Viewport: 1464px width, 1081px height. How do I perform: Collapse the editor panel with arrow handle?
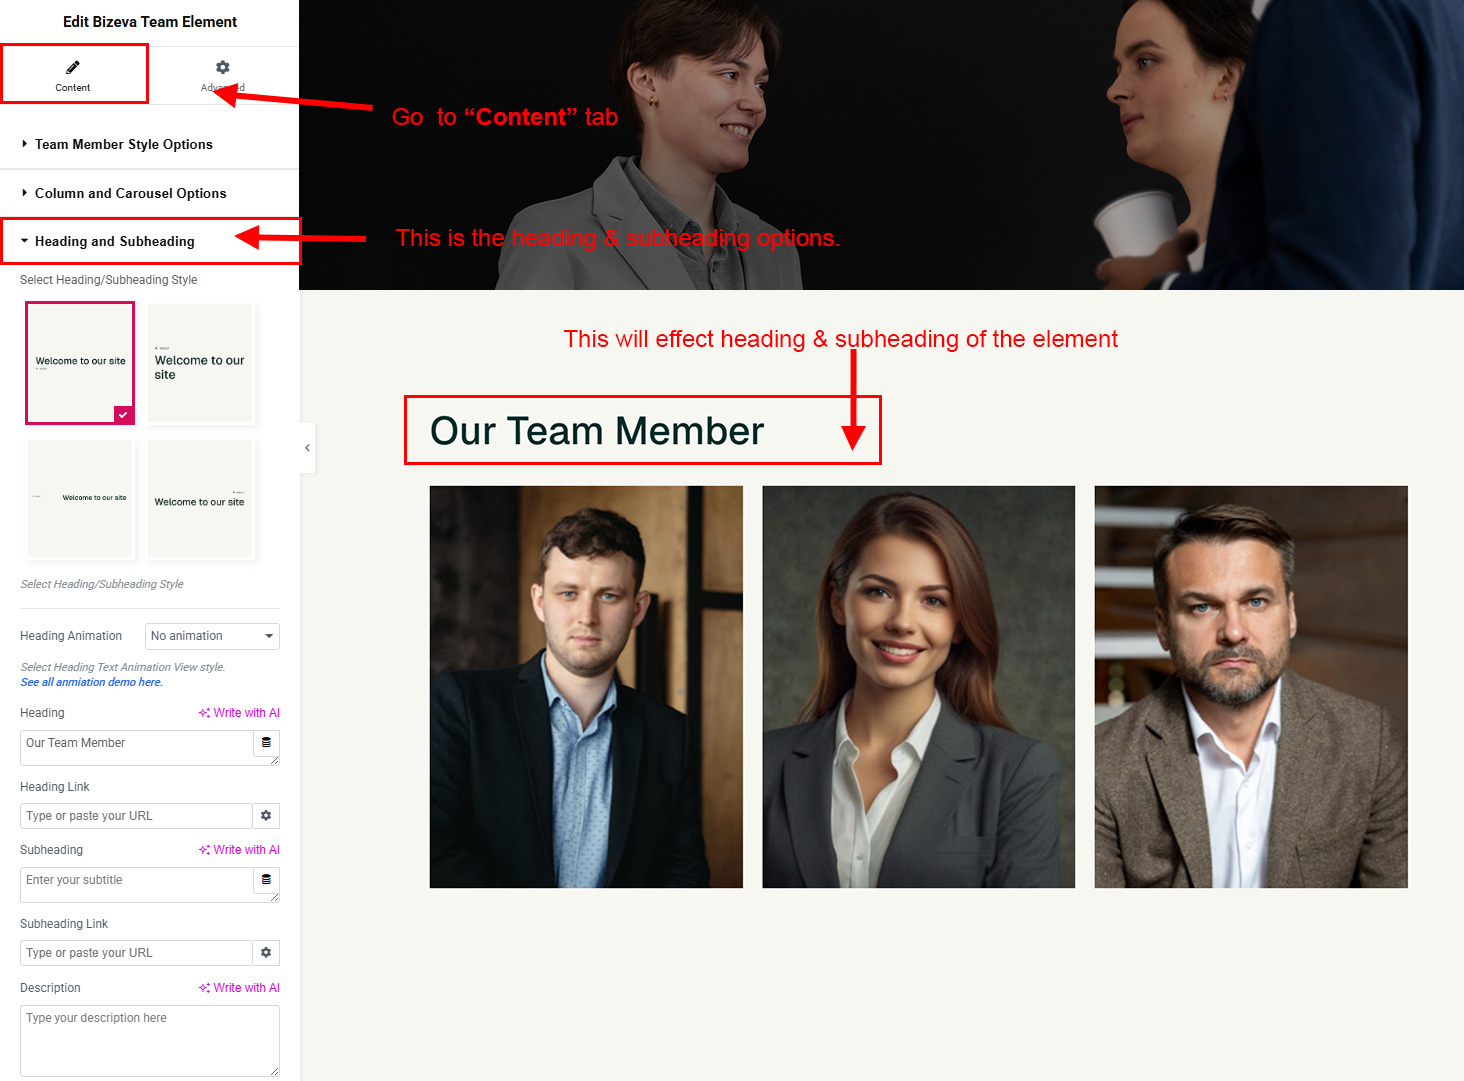(x=307, y=448)
